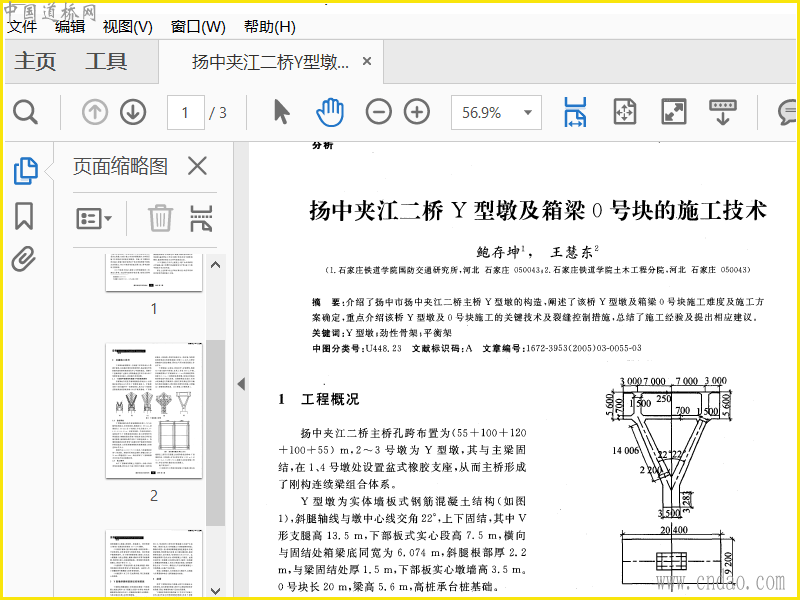
Task: Click the authors line 鲍存坤, 王慧东
Action: (537, 252)
